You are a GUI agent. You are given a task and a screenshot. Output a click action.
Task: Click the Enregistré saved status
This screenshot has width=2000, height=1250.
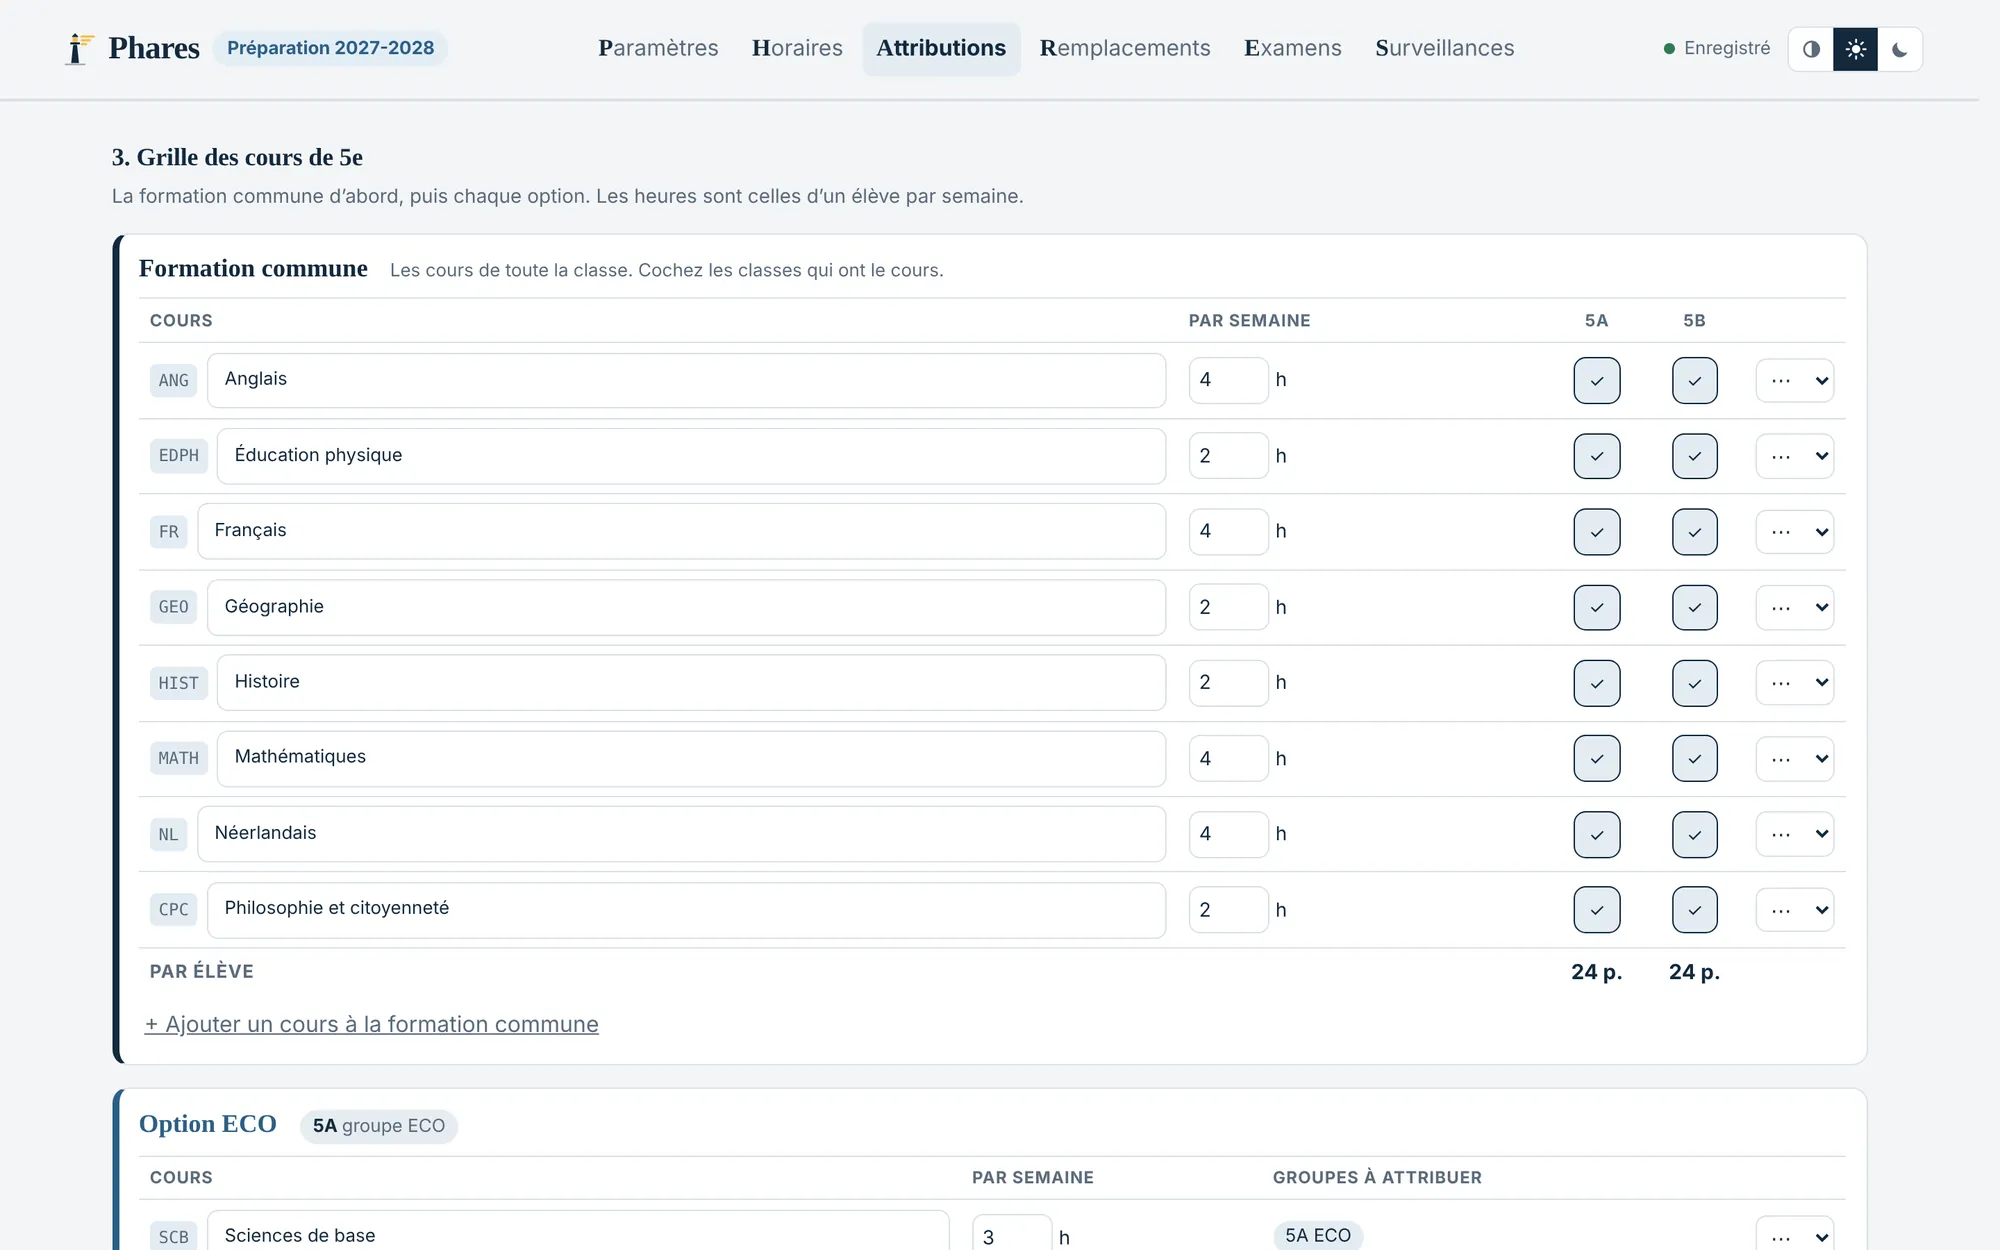point(1716,48)
